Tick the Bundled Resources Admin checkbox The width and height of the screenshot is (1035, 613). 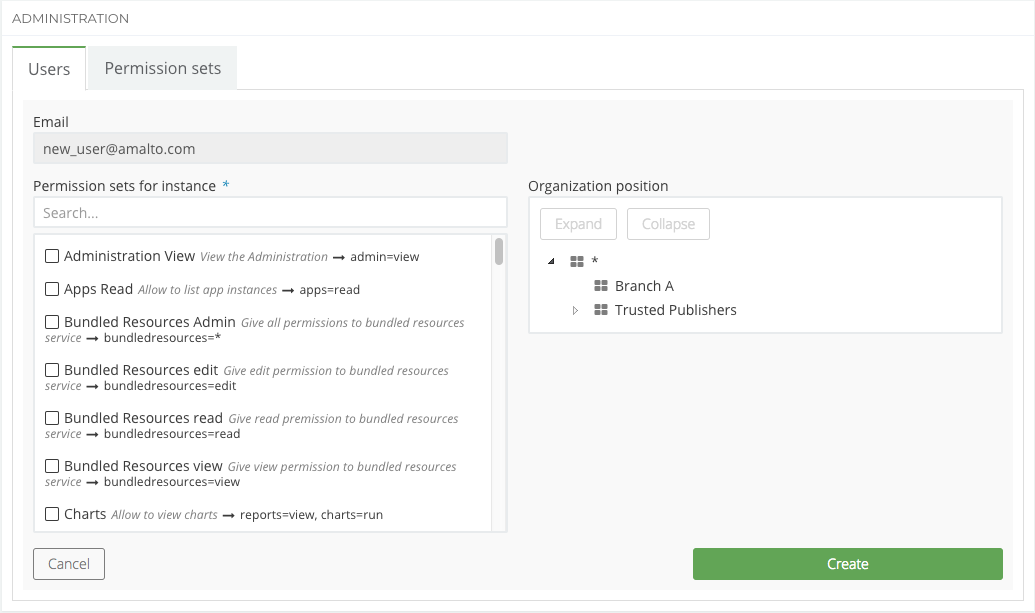click(x=53, y=323)
